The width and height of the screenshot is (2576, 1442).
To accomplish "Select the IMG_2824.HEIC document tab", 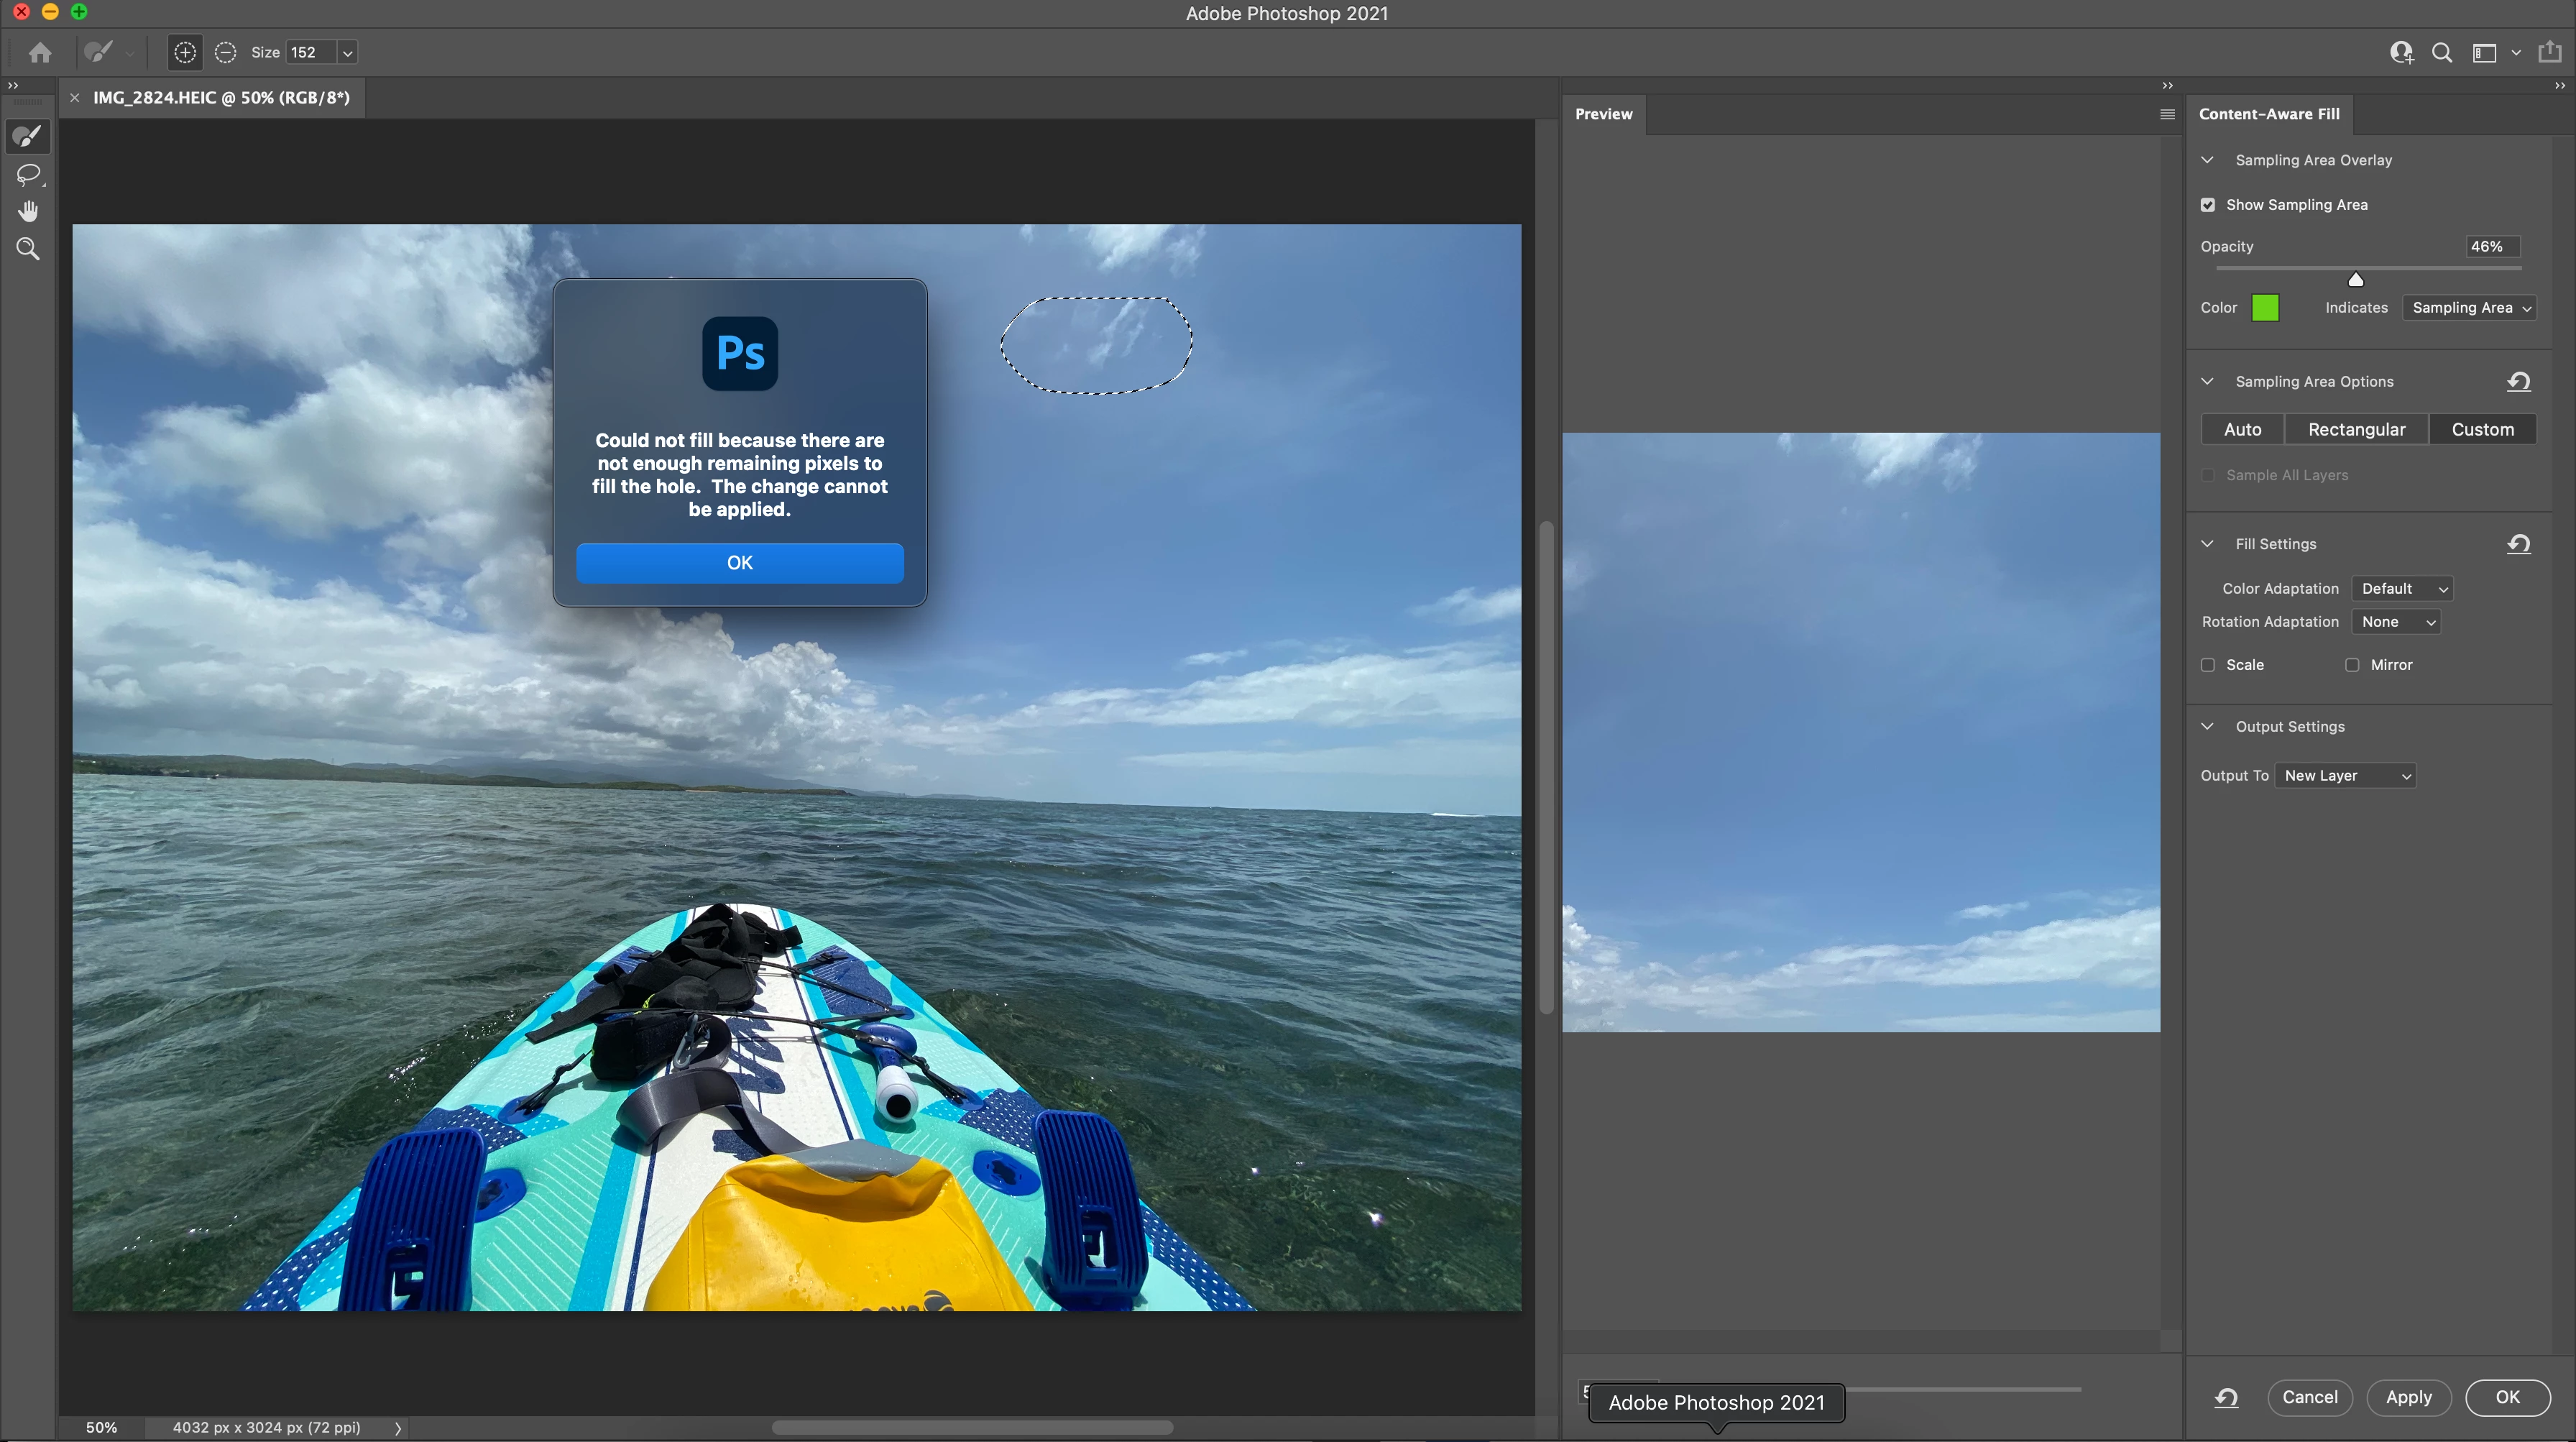I will [221, 98].
